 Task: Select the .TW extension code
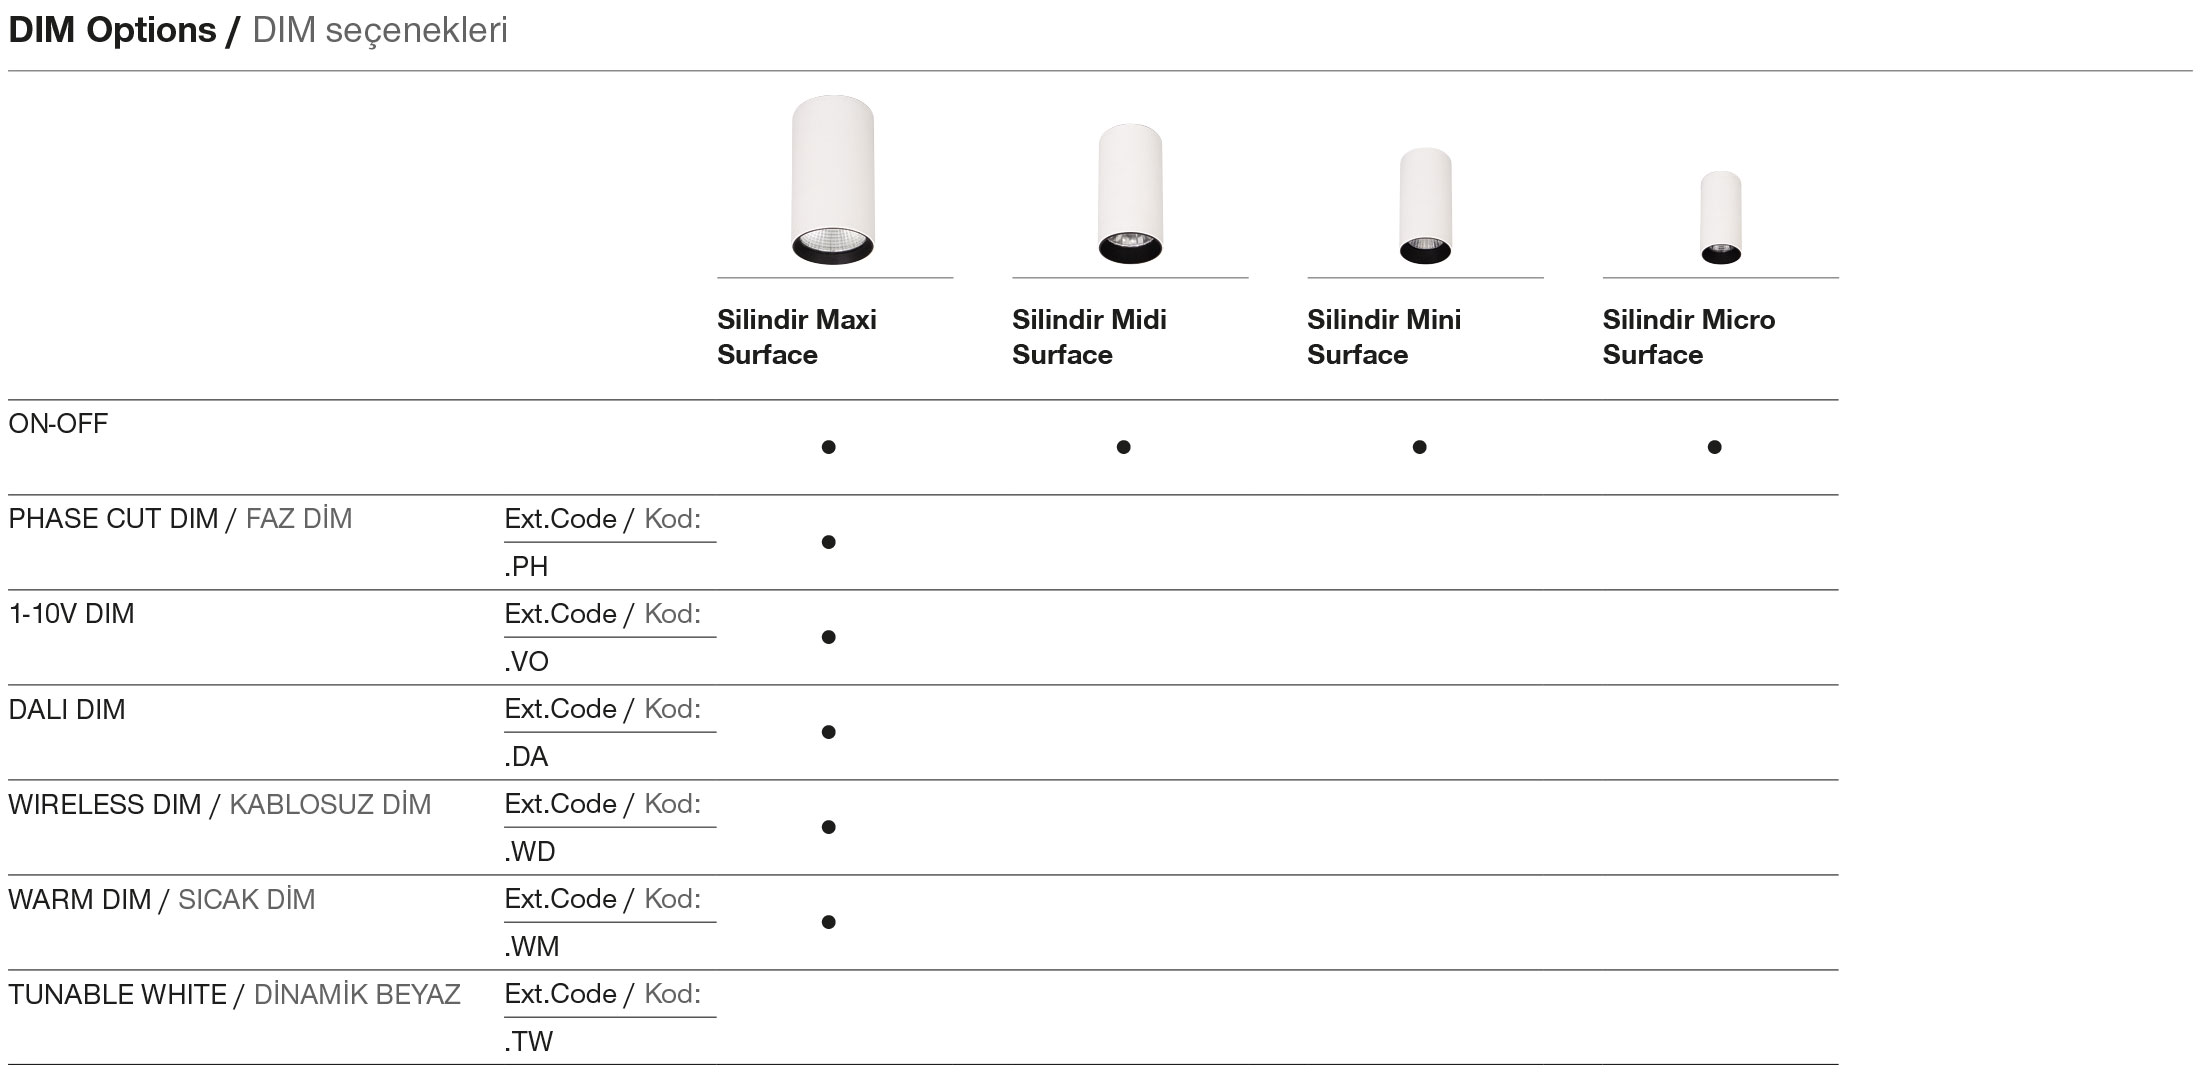(x=529, y=1042)
